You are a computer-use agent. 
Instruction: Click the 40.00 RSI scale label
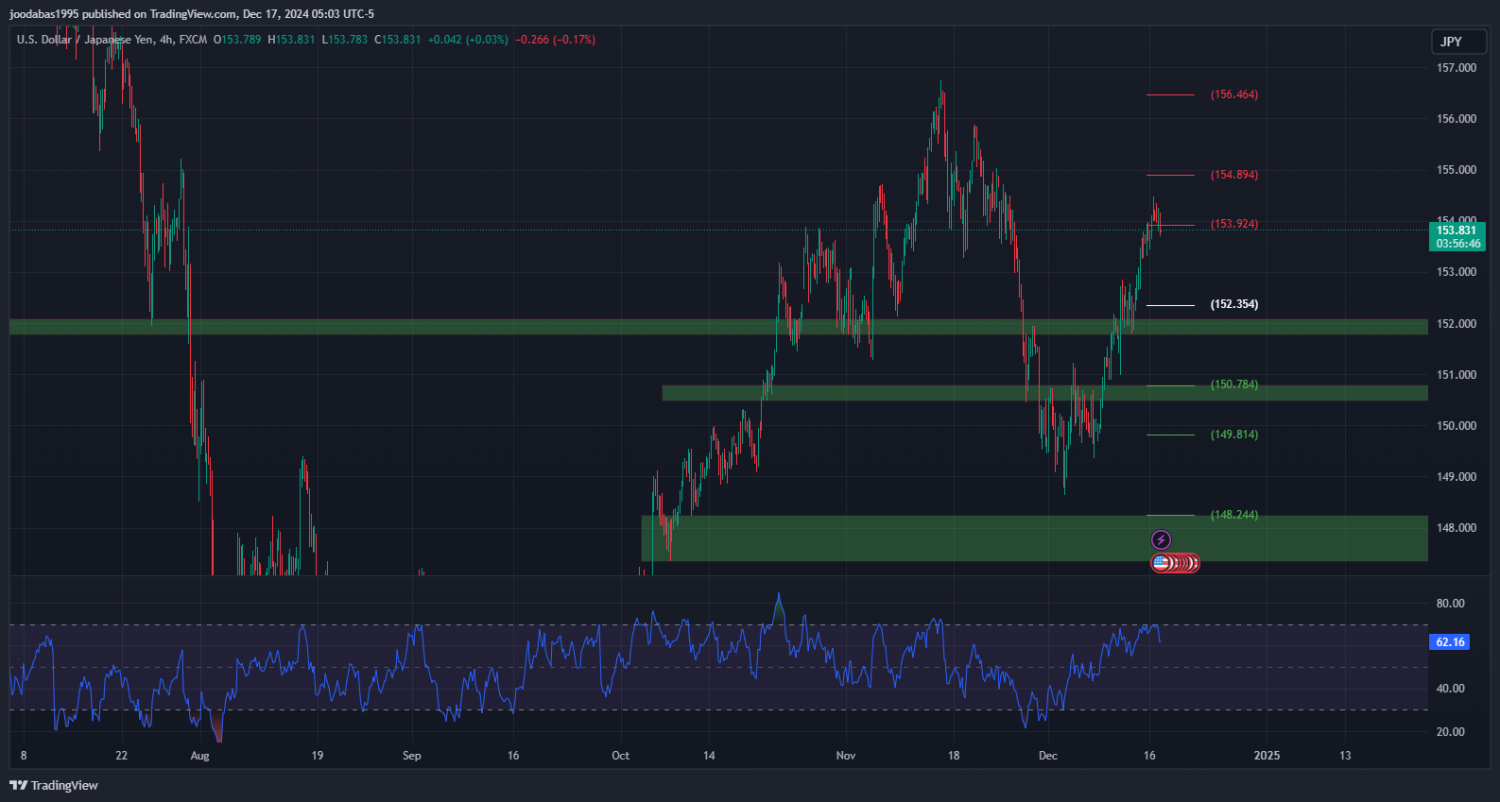click(x=1450, y=688)
